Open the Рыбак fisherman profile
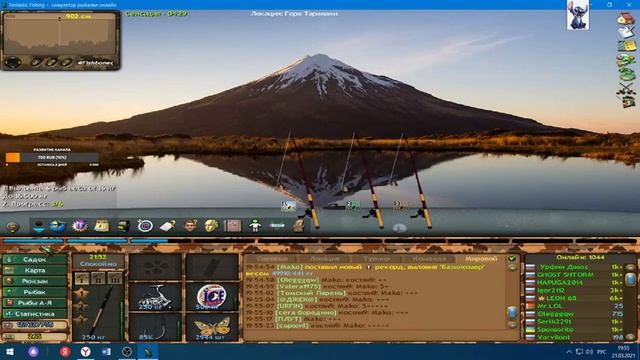This screenshot has height=360, width=640. click(x=34, y=292)
